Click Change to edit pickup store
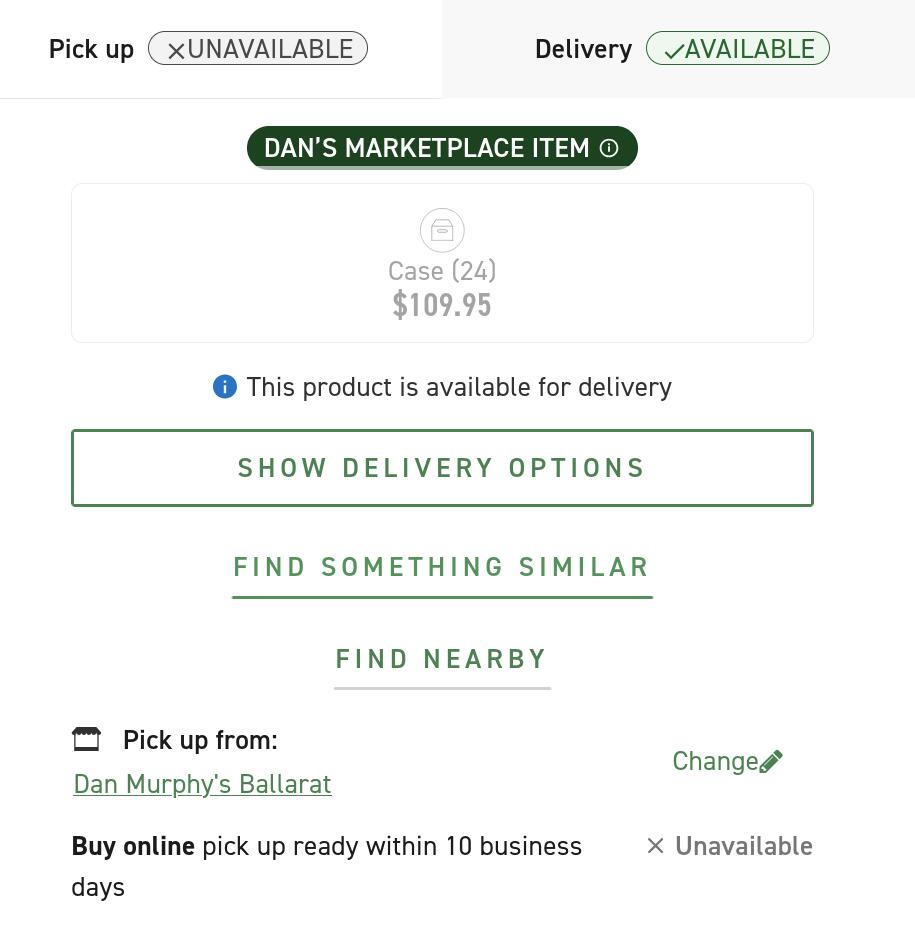 715,762
